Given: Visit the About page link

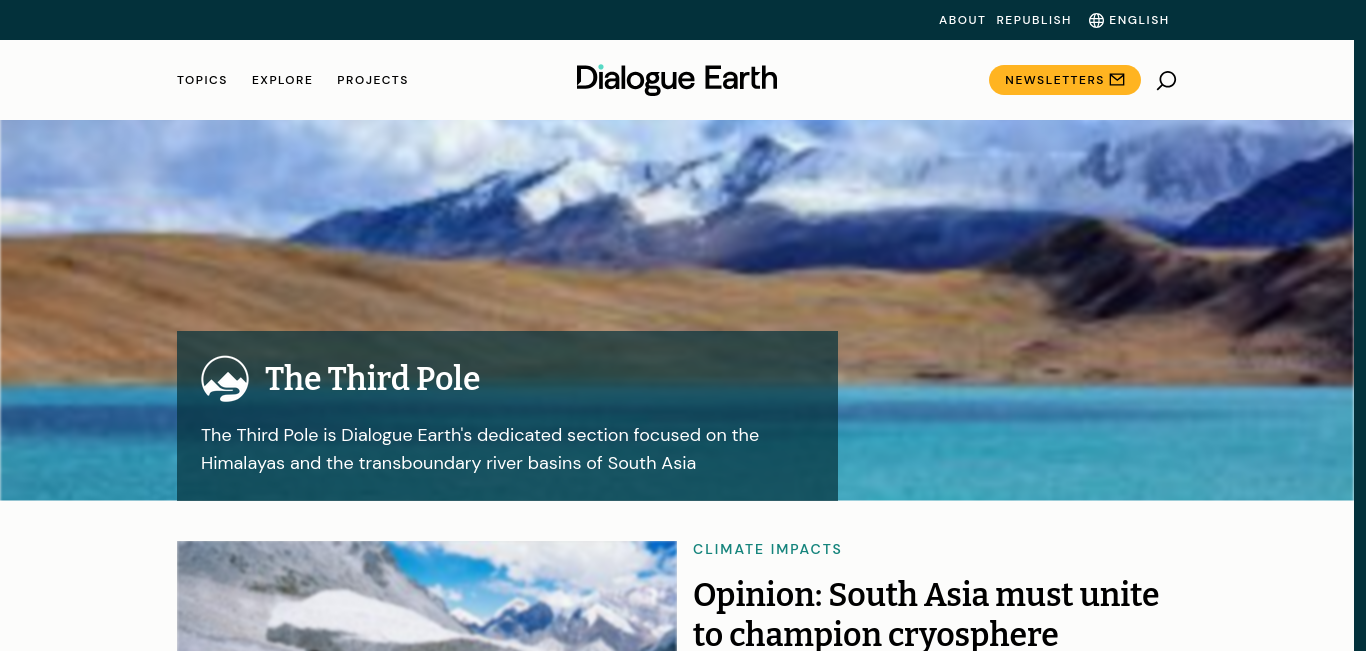Looking at the screenshot, I should (x=962, y=20).
